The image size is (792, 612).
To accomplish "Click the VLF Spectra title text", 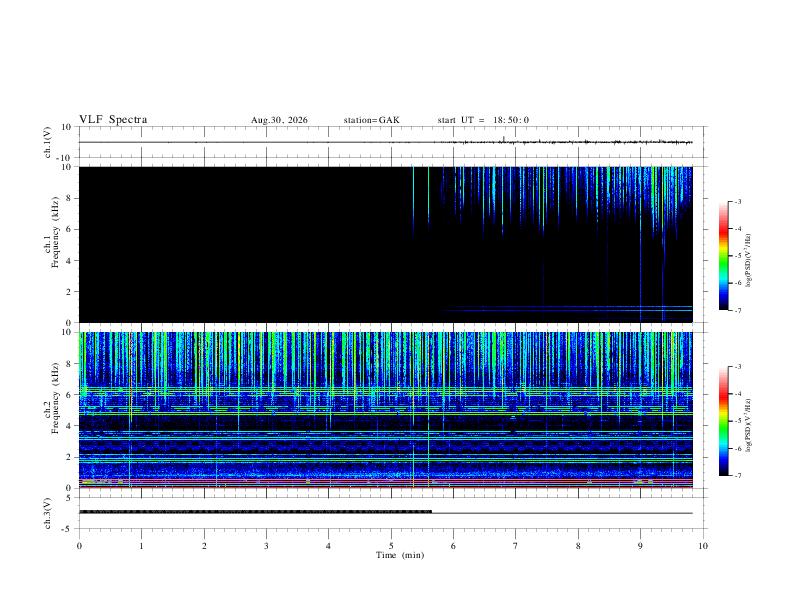I will 113,120.
